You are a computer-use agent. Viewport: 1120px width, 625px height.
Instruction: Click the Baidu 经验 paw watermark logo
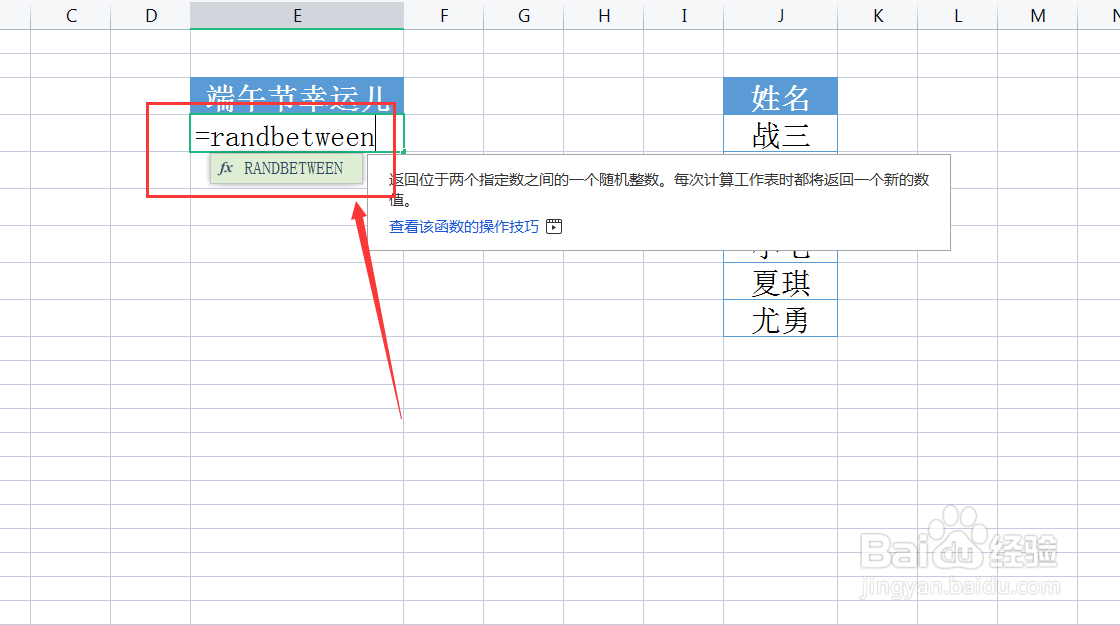[x=960, y=545]
